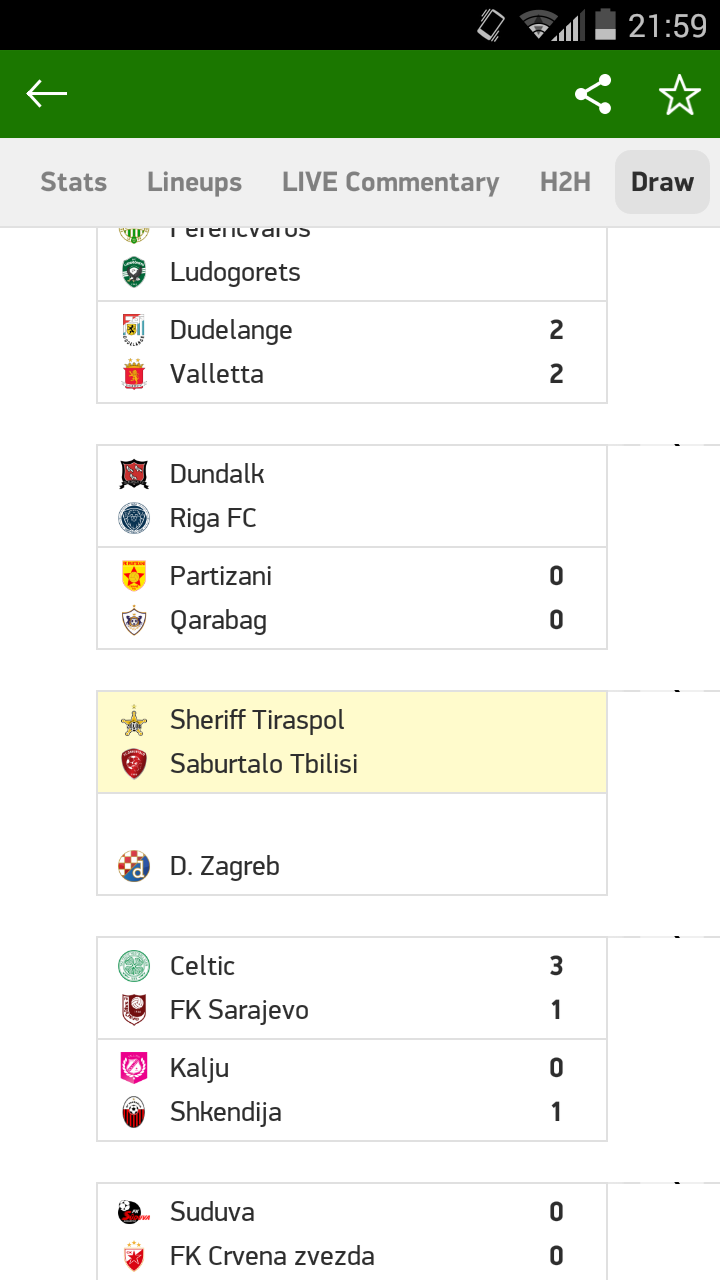Open the Partizani vs Qarabag fixture
This screenshot has height=1280, width=720.
352,598
